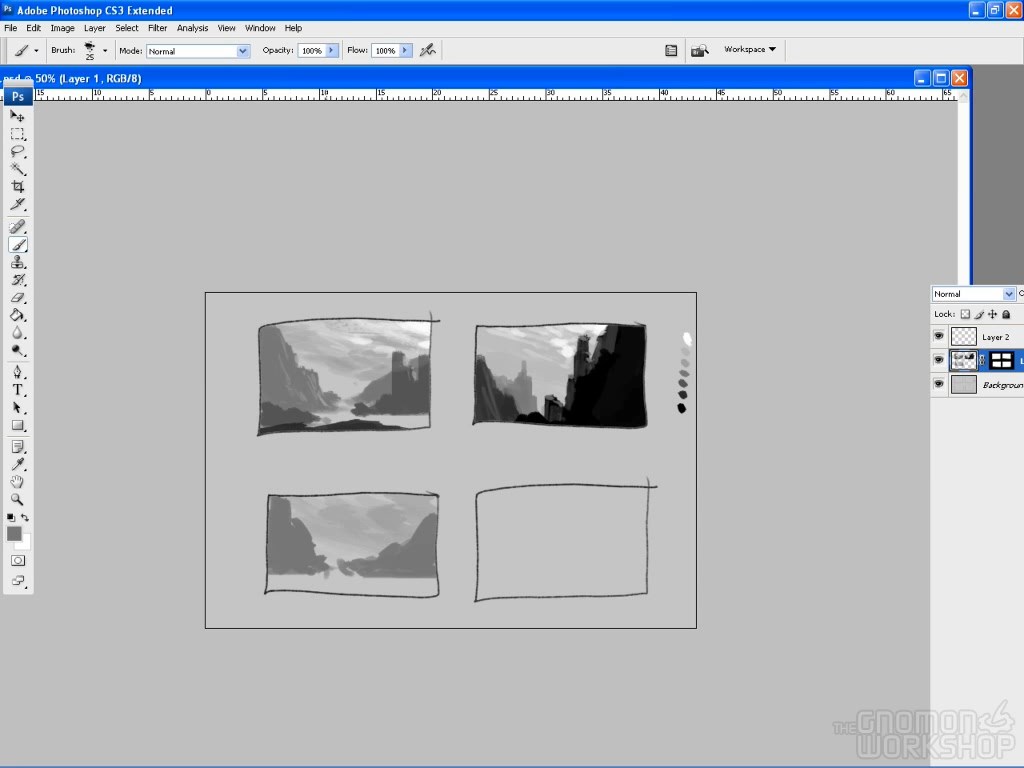Image resolution: width=1024 pixels, height=768 pixels.
Task: Open the Filter menu
Action: pyautogui.click(x=158, y=28)
